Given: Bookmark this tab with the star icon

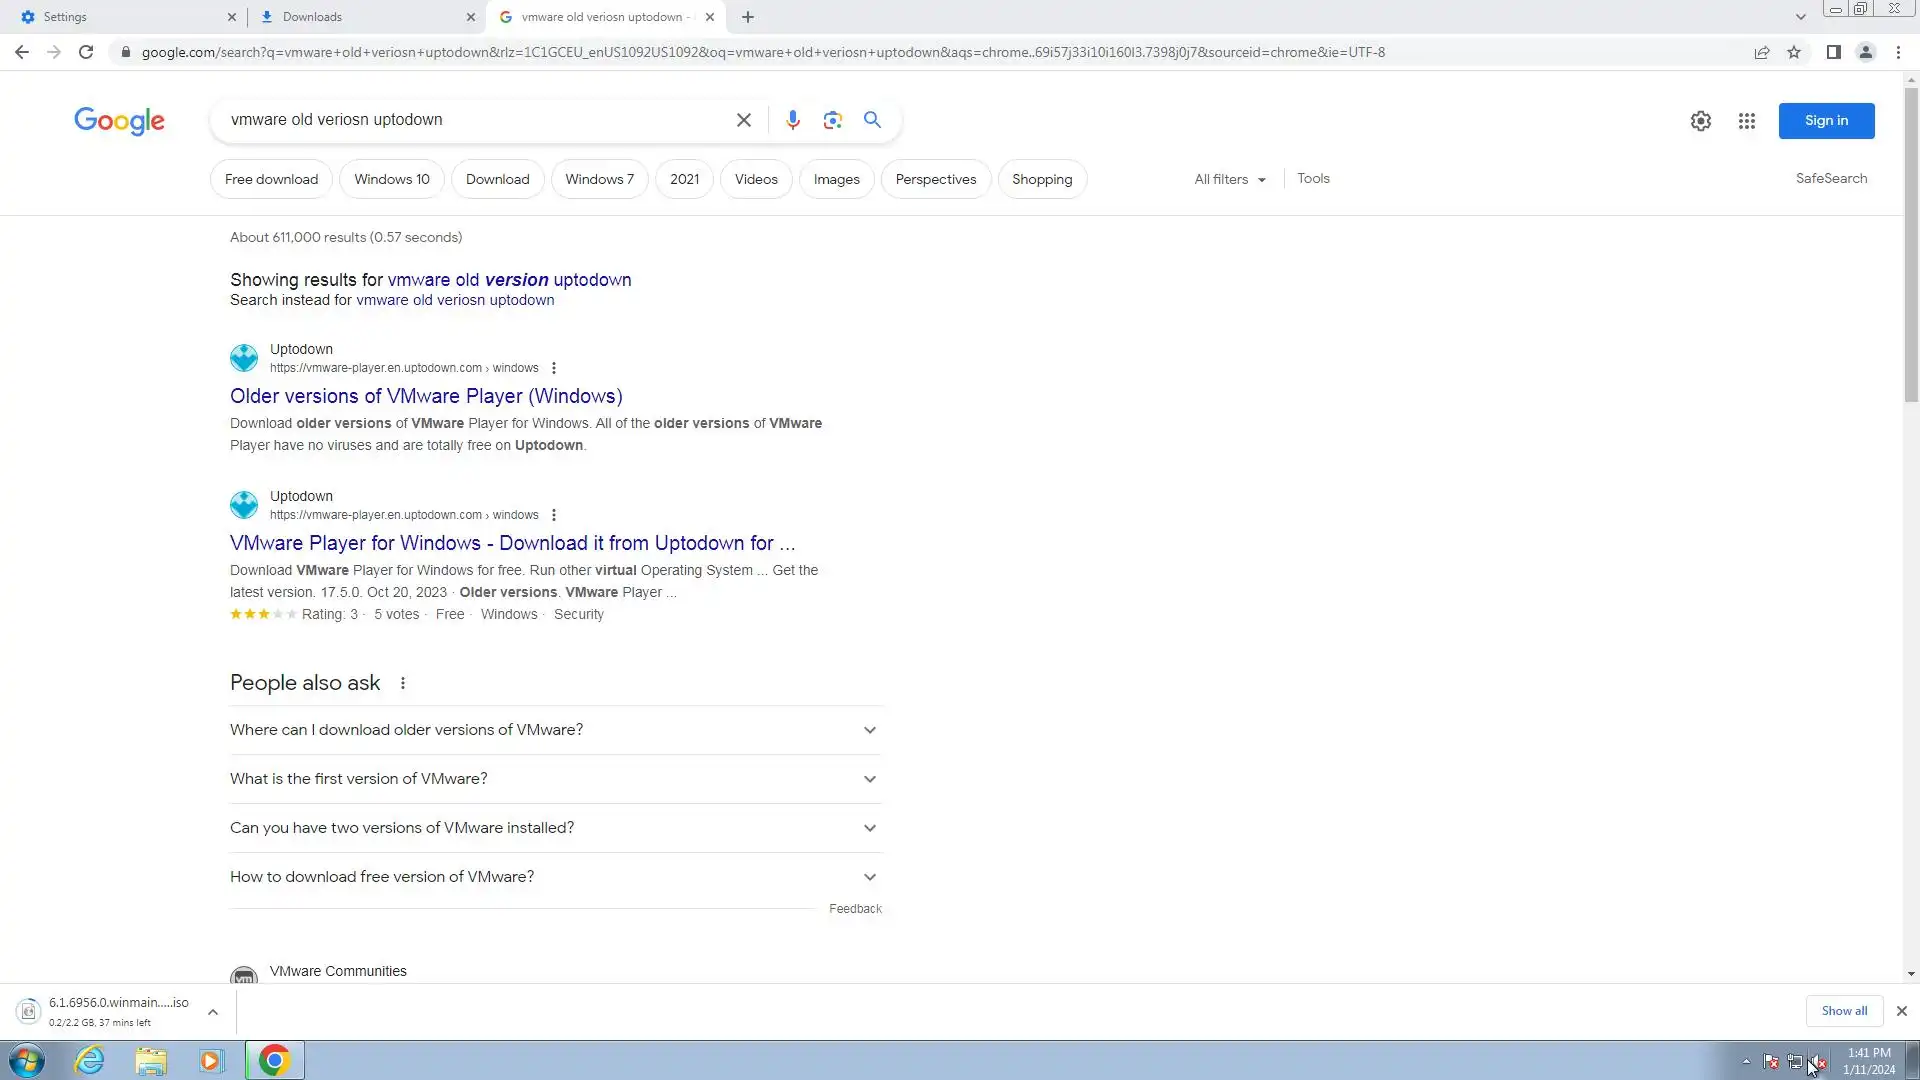Looking at the screenshot, I should click(x=1794, y=52).
